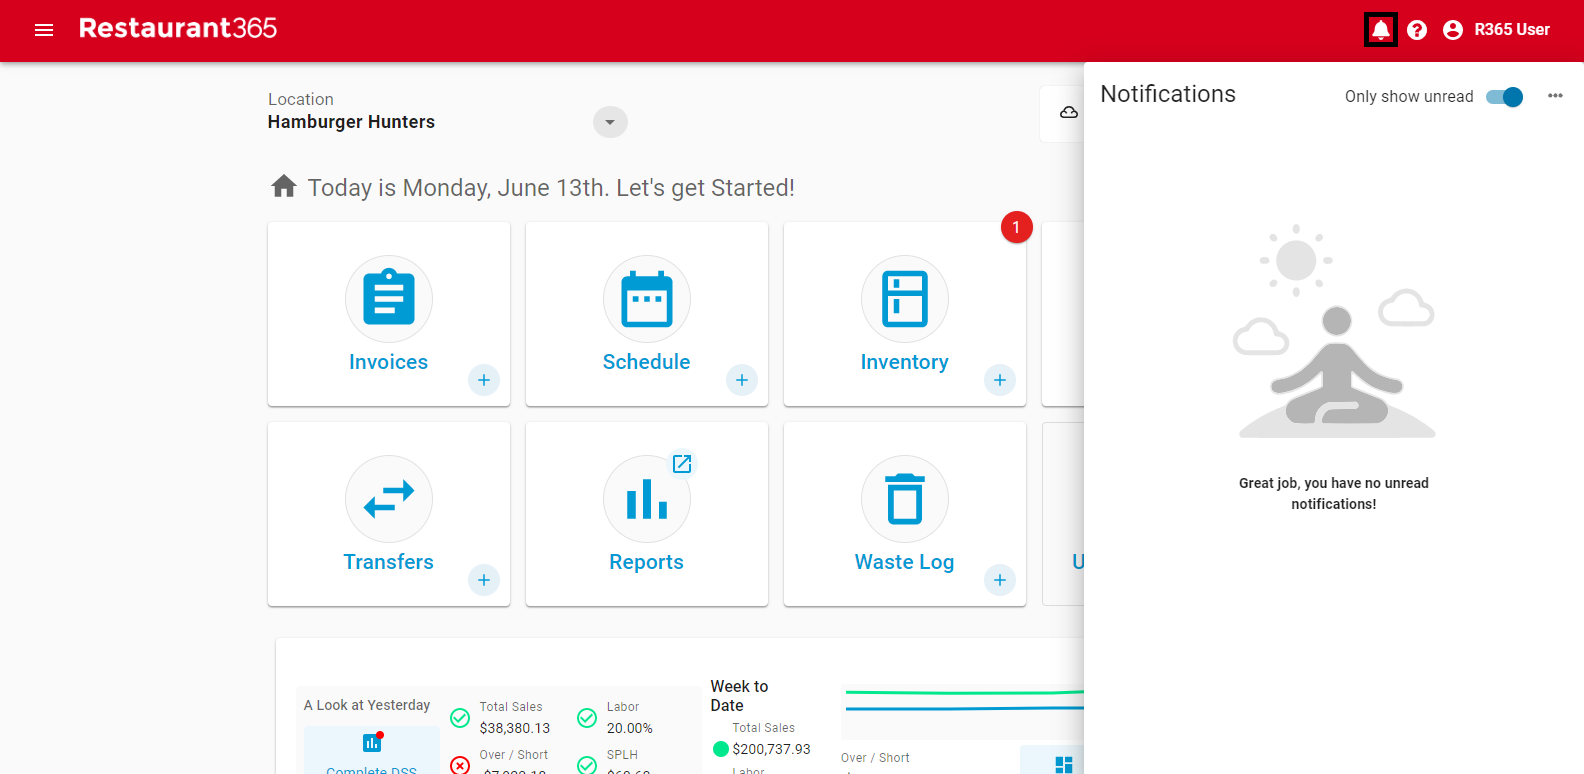Click the Over / Short red X icon

click(x=460, y=765)
